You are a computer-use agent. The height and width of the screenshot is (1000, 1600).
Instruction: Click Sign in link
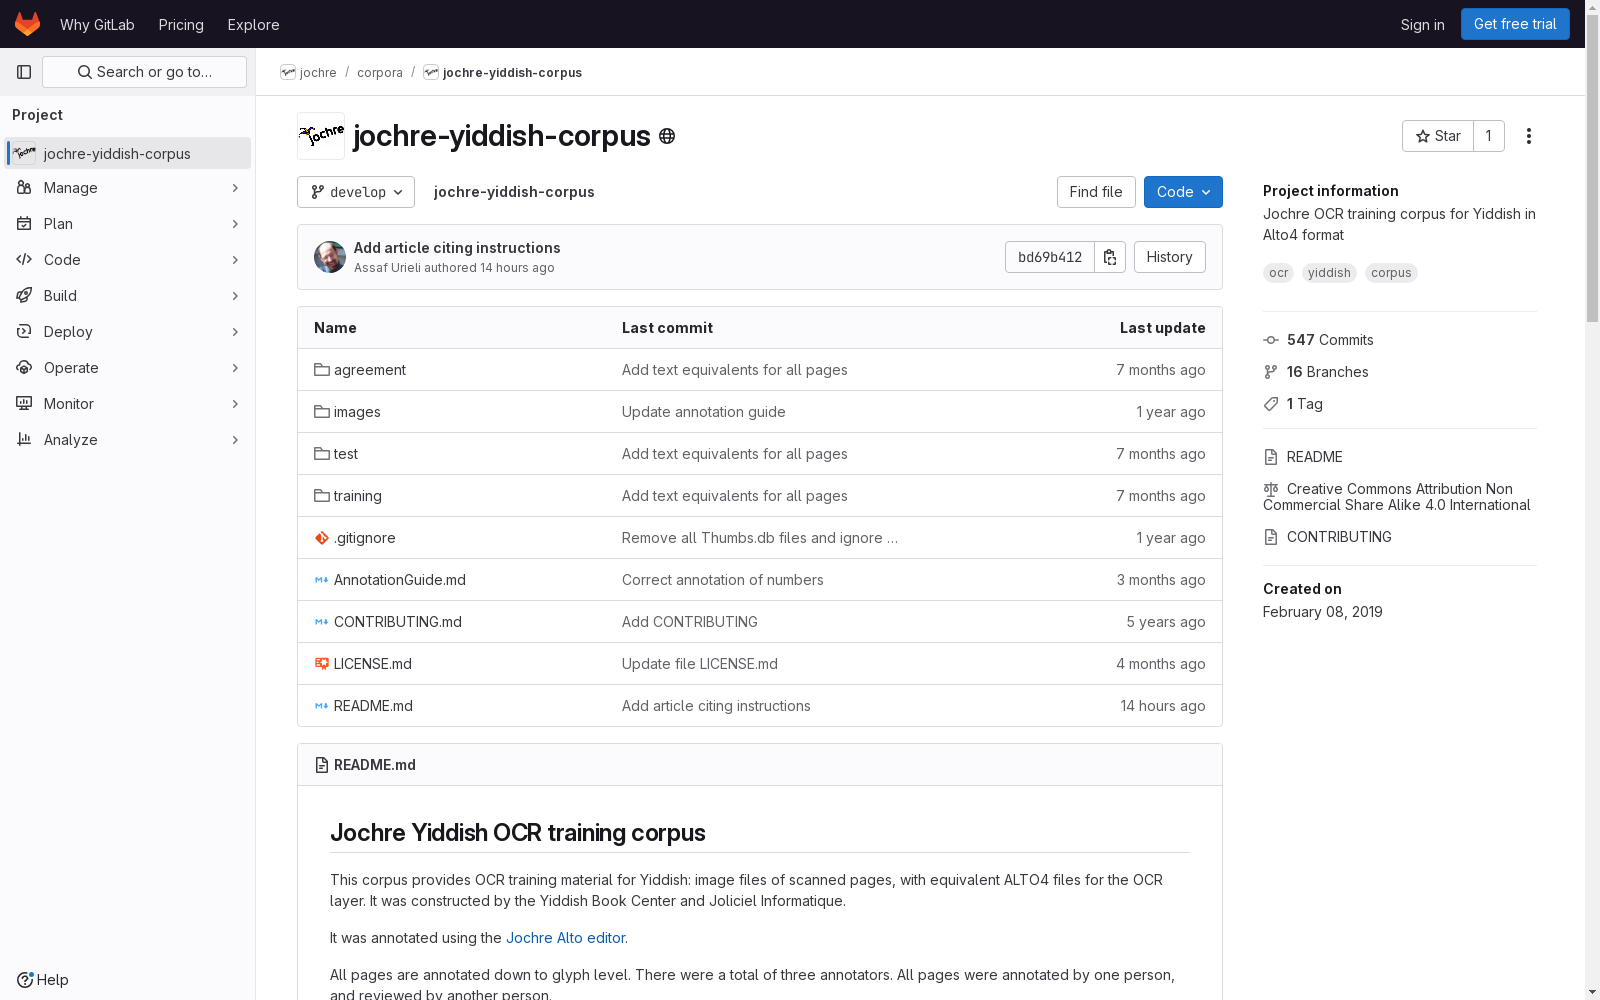click(1422, 24)
